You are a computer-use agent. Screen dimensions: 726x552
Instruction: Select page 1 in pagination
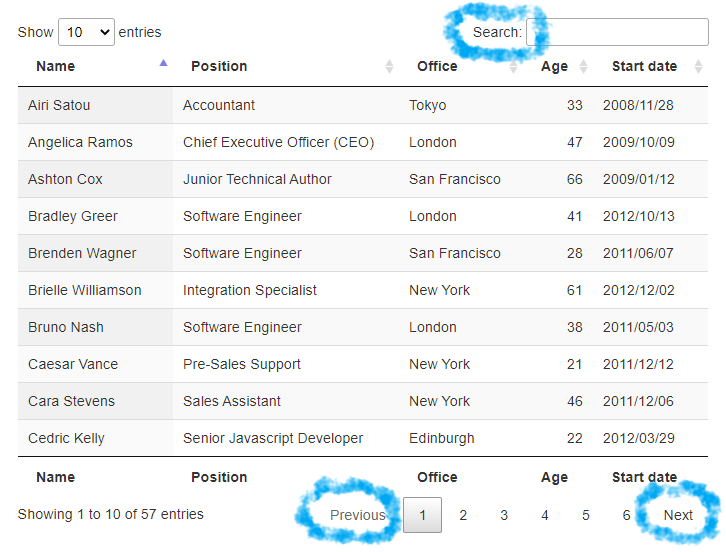(x=423, y=515)
